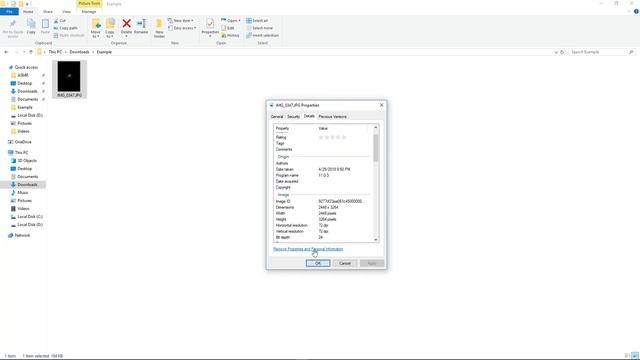Click the Properties ribbon icon

point(210,27)
